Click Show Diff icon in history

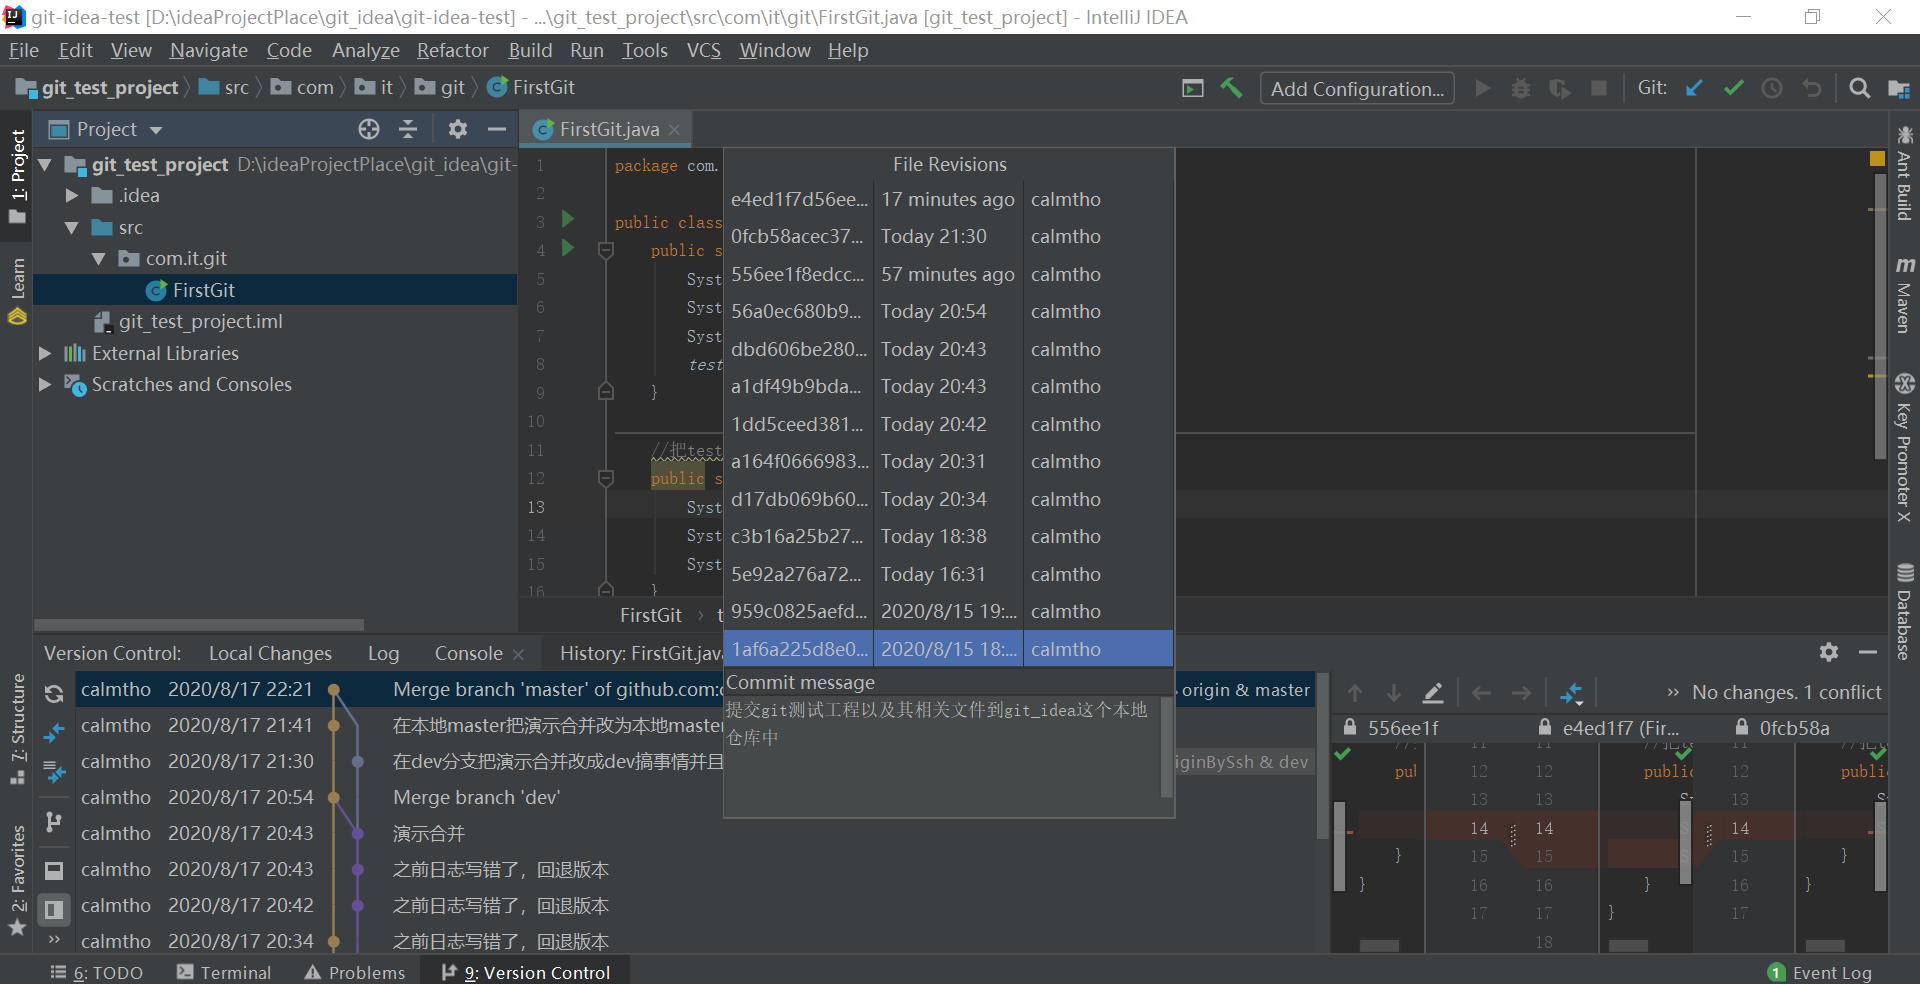point(54,734)
